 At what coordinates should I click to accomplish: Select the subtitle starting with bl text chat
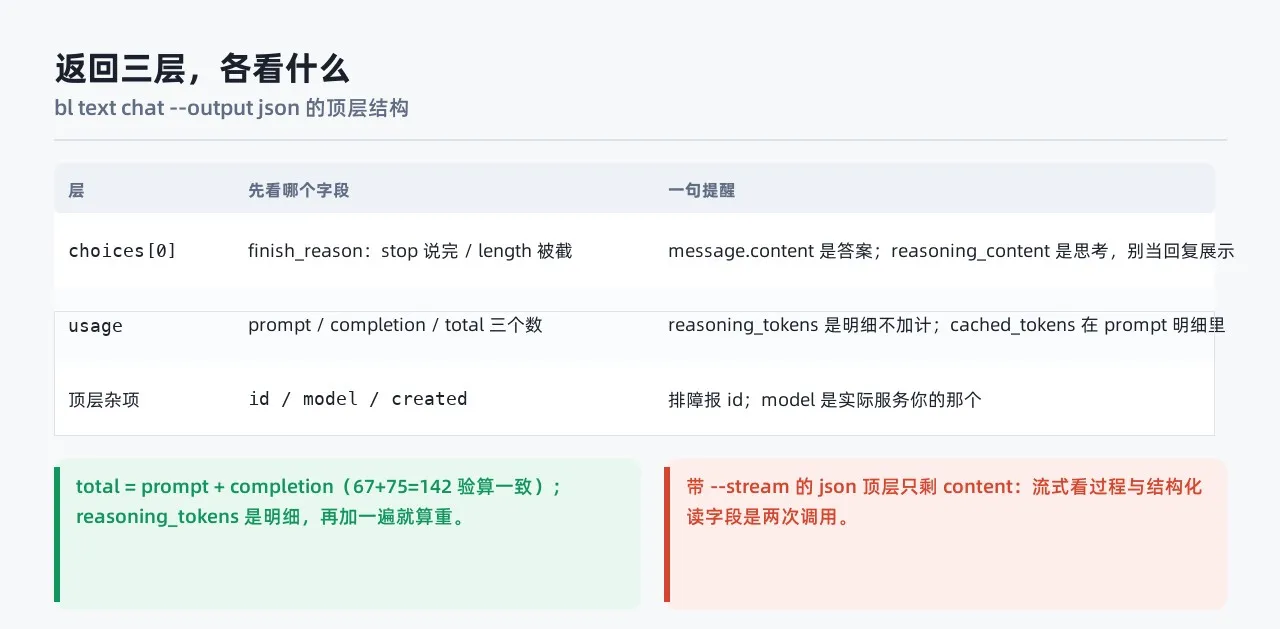click(231, 107)
